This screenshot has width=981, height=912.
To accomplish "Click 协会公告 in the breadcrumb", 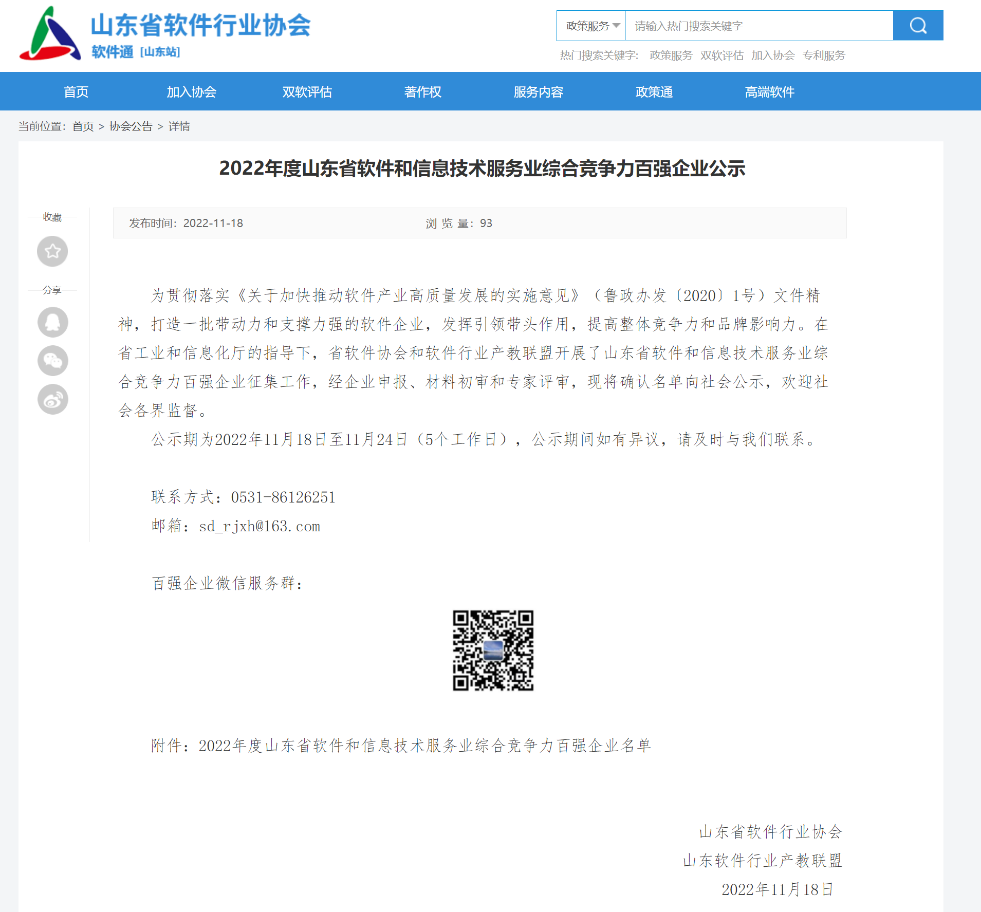I will (131, 126).
